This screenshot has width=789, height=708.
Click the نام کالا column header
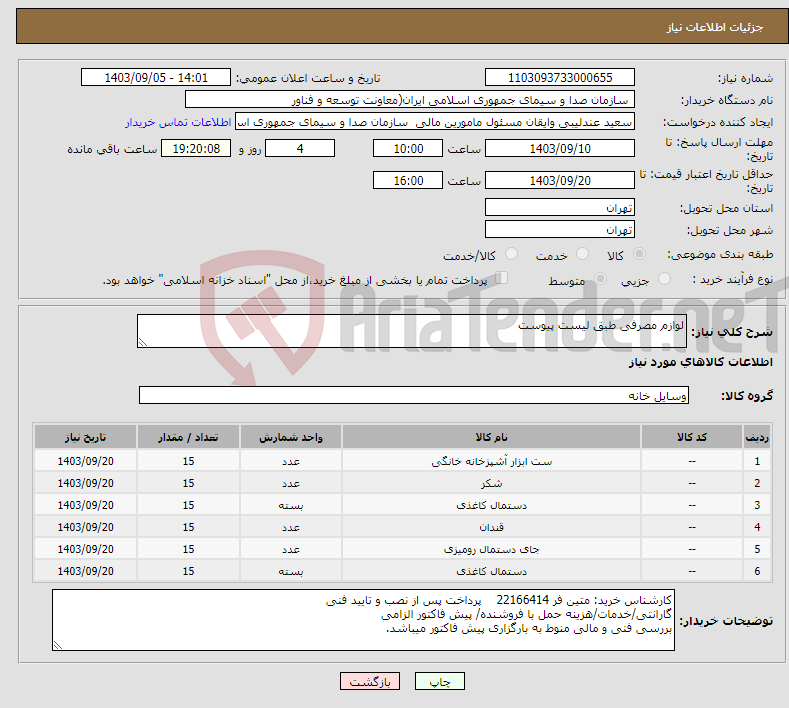point(491,437)
